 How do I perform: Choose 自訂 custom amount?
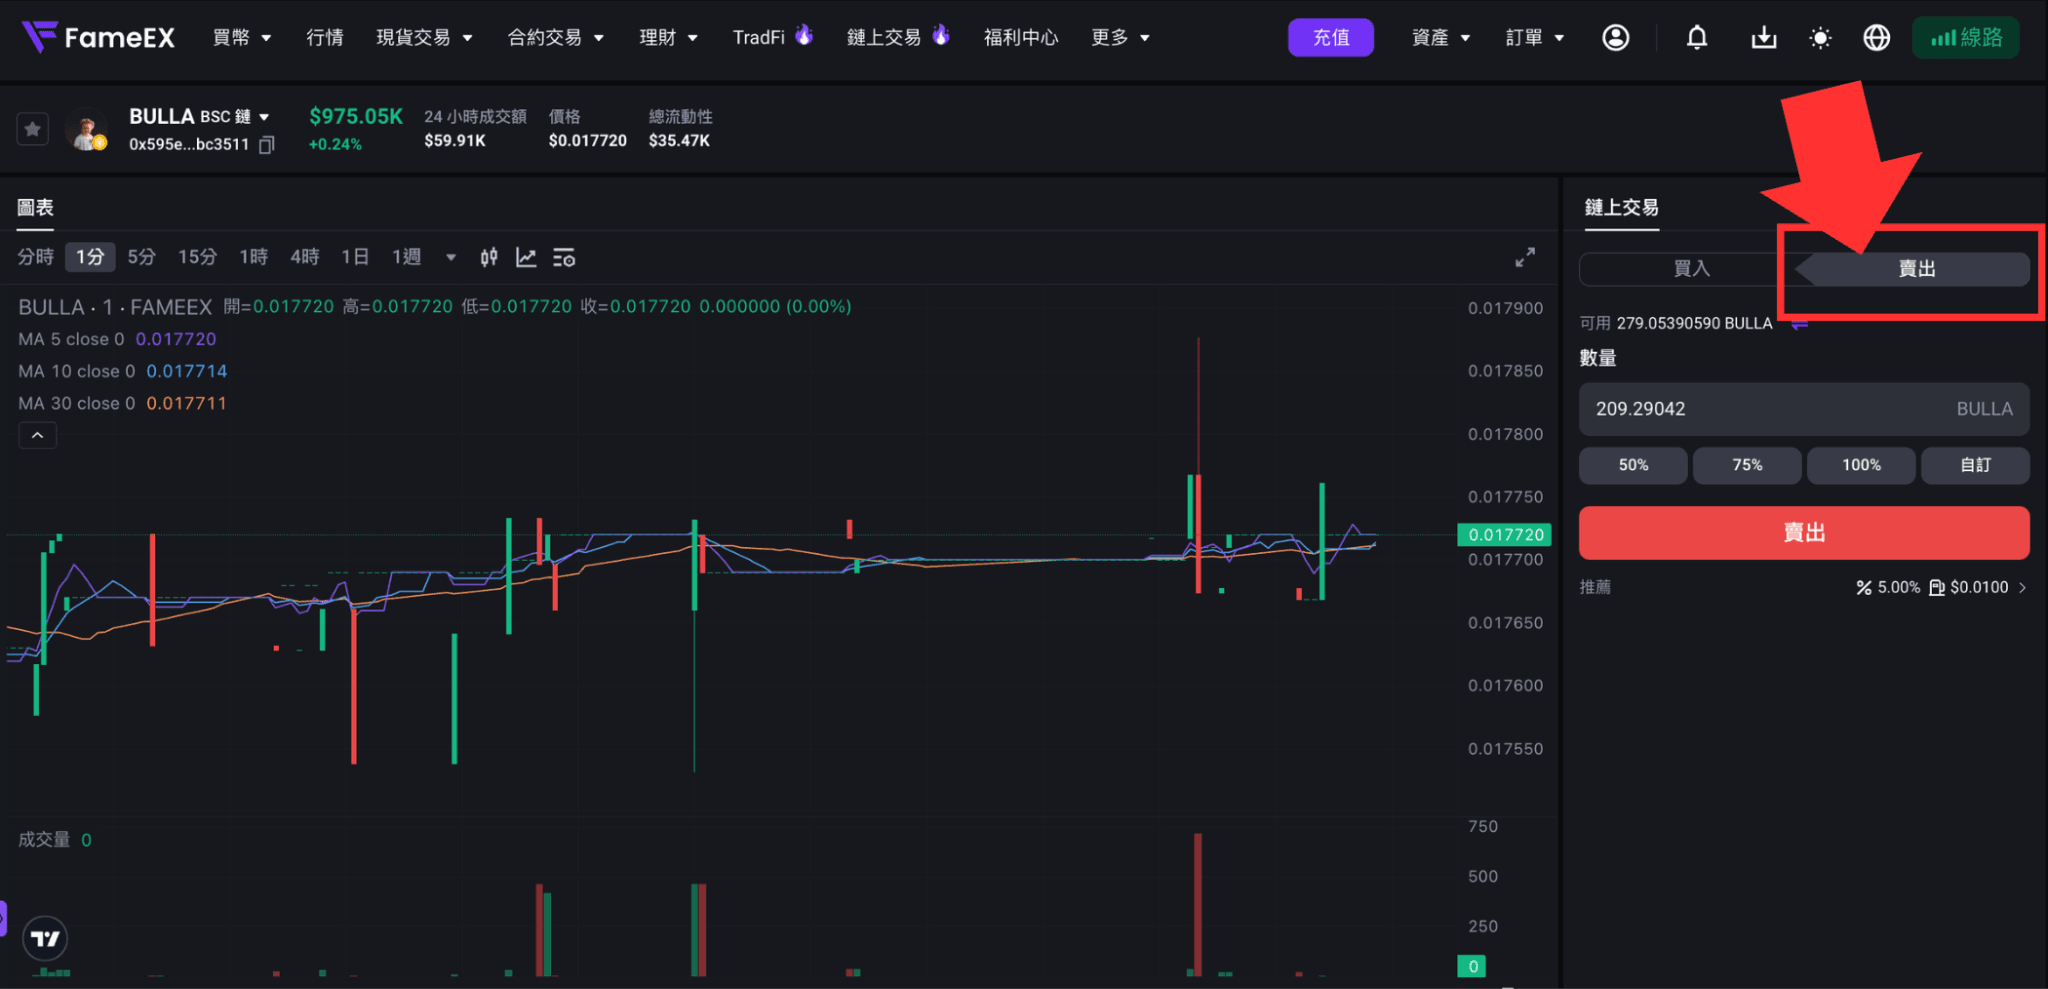coord(1975,465)
